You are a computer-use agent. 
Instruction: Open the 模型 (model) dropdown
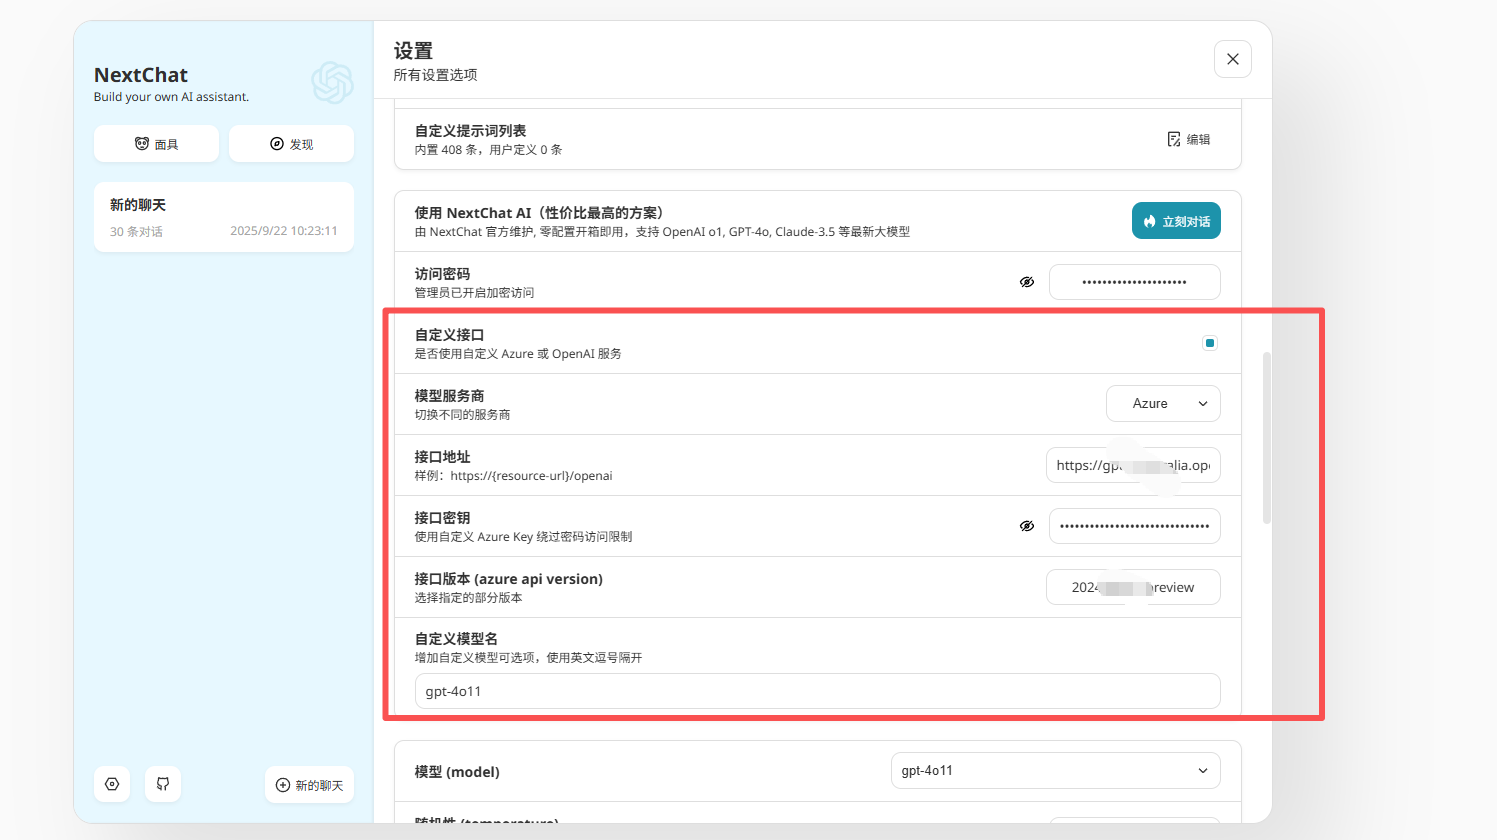[x=1056, y=771]
